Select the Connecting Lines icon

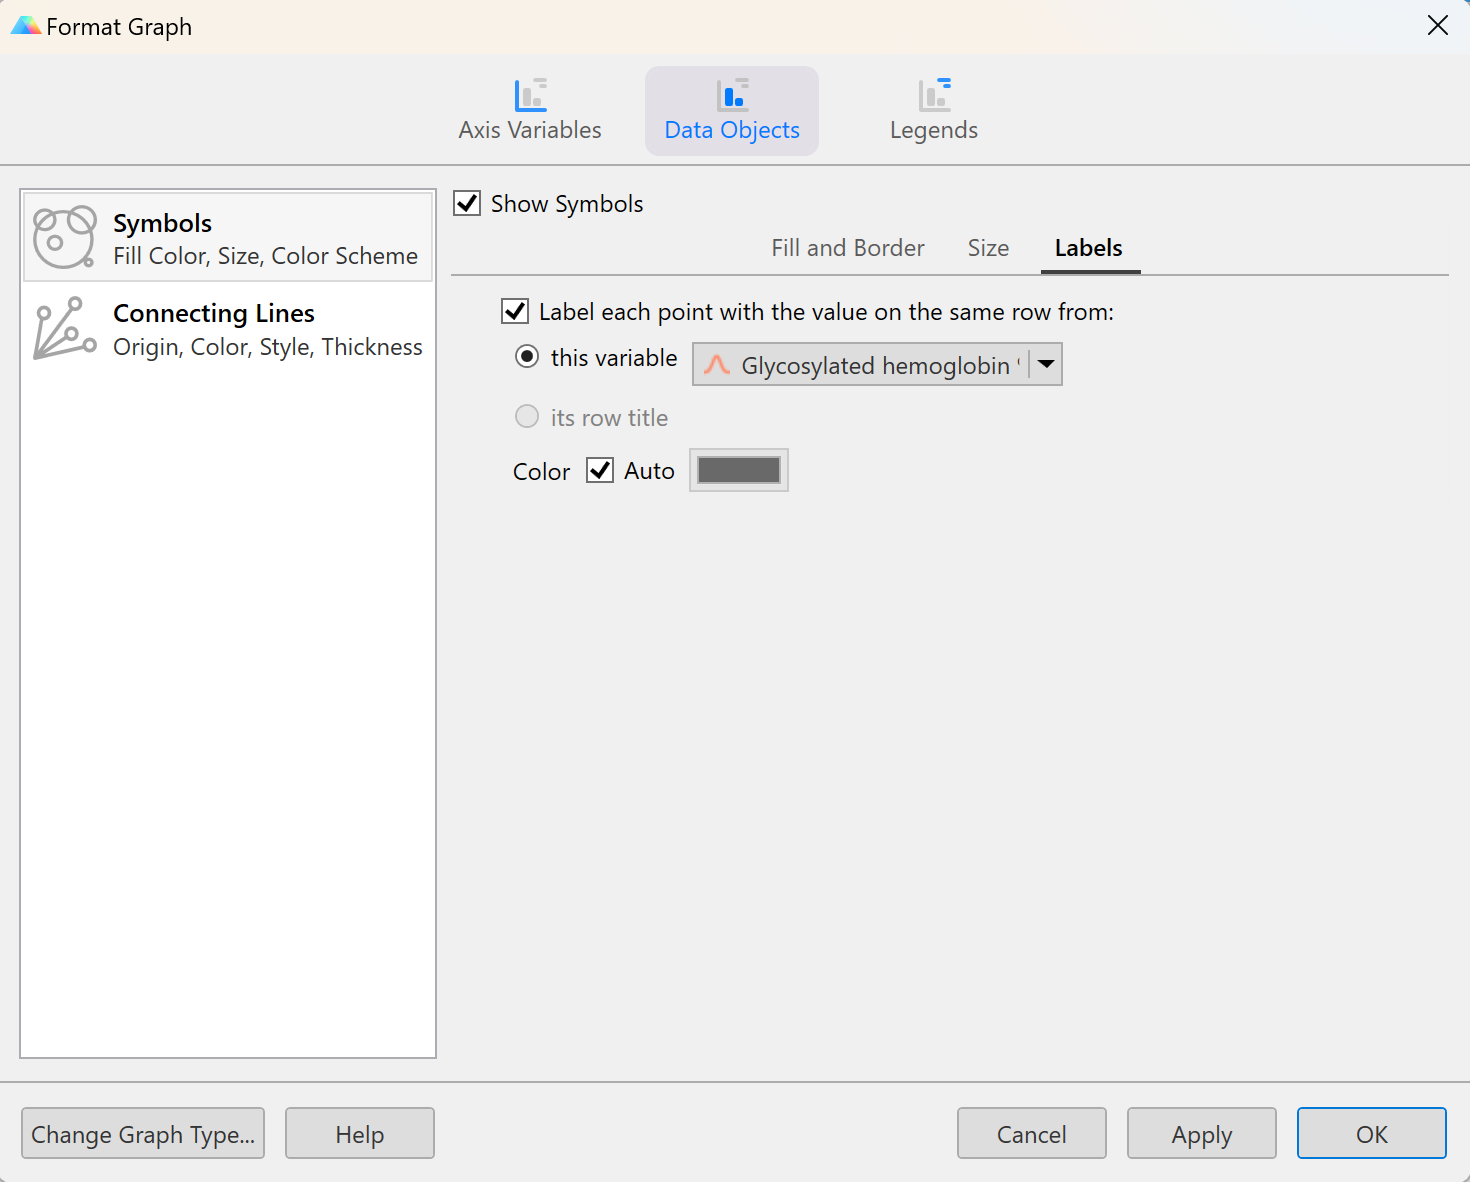click(x=65, y=328)
